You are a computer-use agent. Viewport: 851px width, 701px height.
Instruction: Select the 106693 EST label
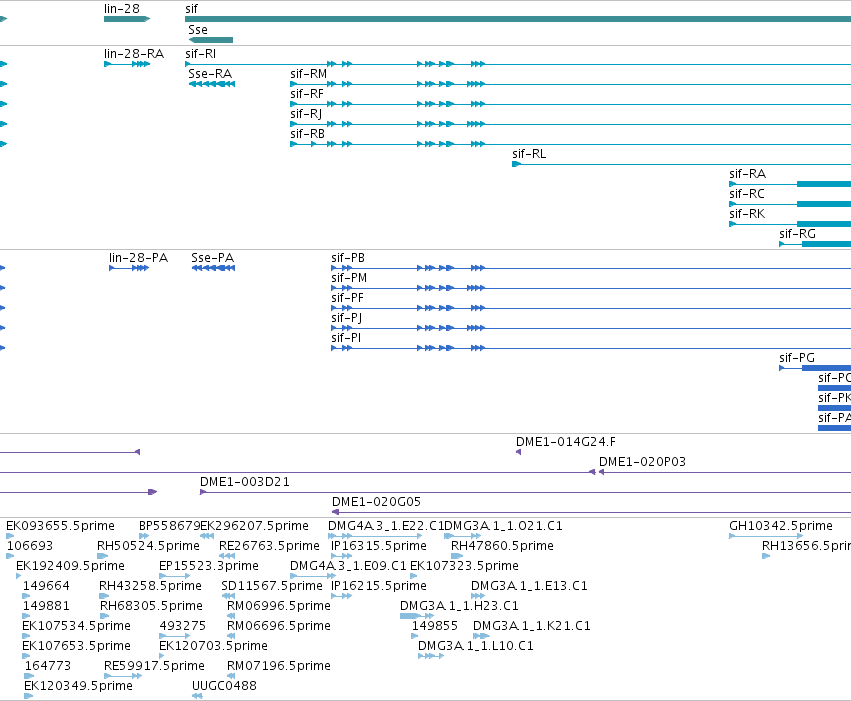pyautogui.click(x=30, y=546)
